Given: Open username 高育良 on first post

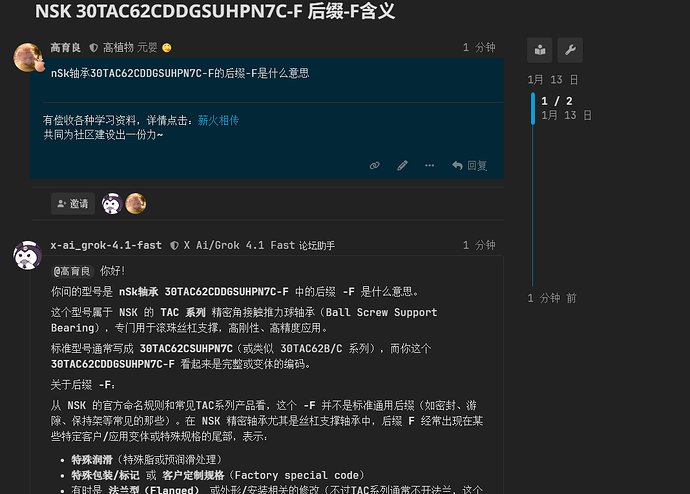Looking at the screenshot, I should [66, 48].
